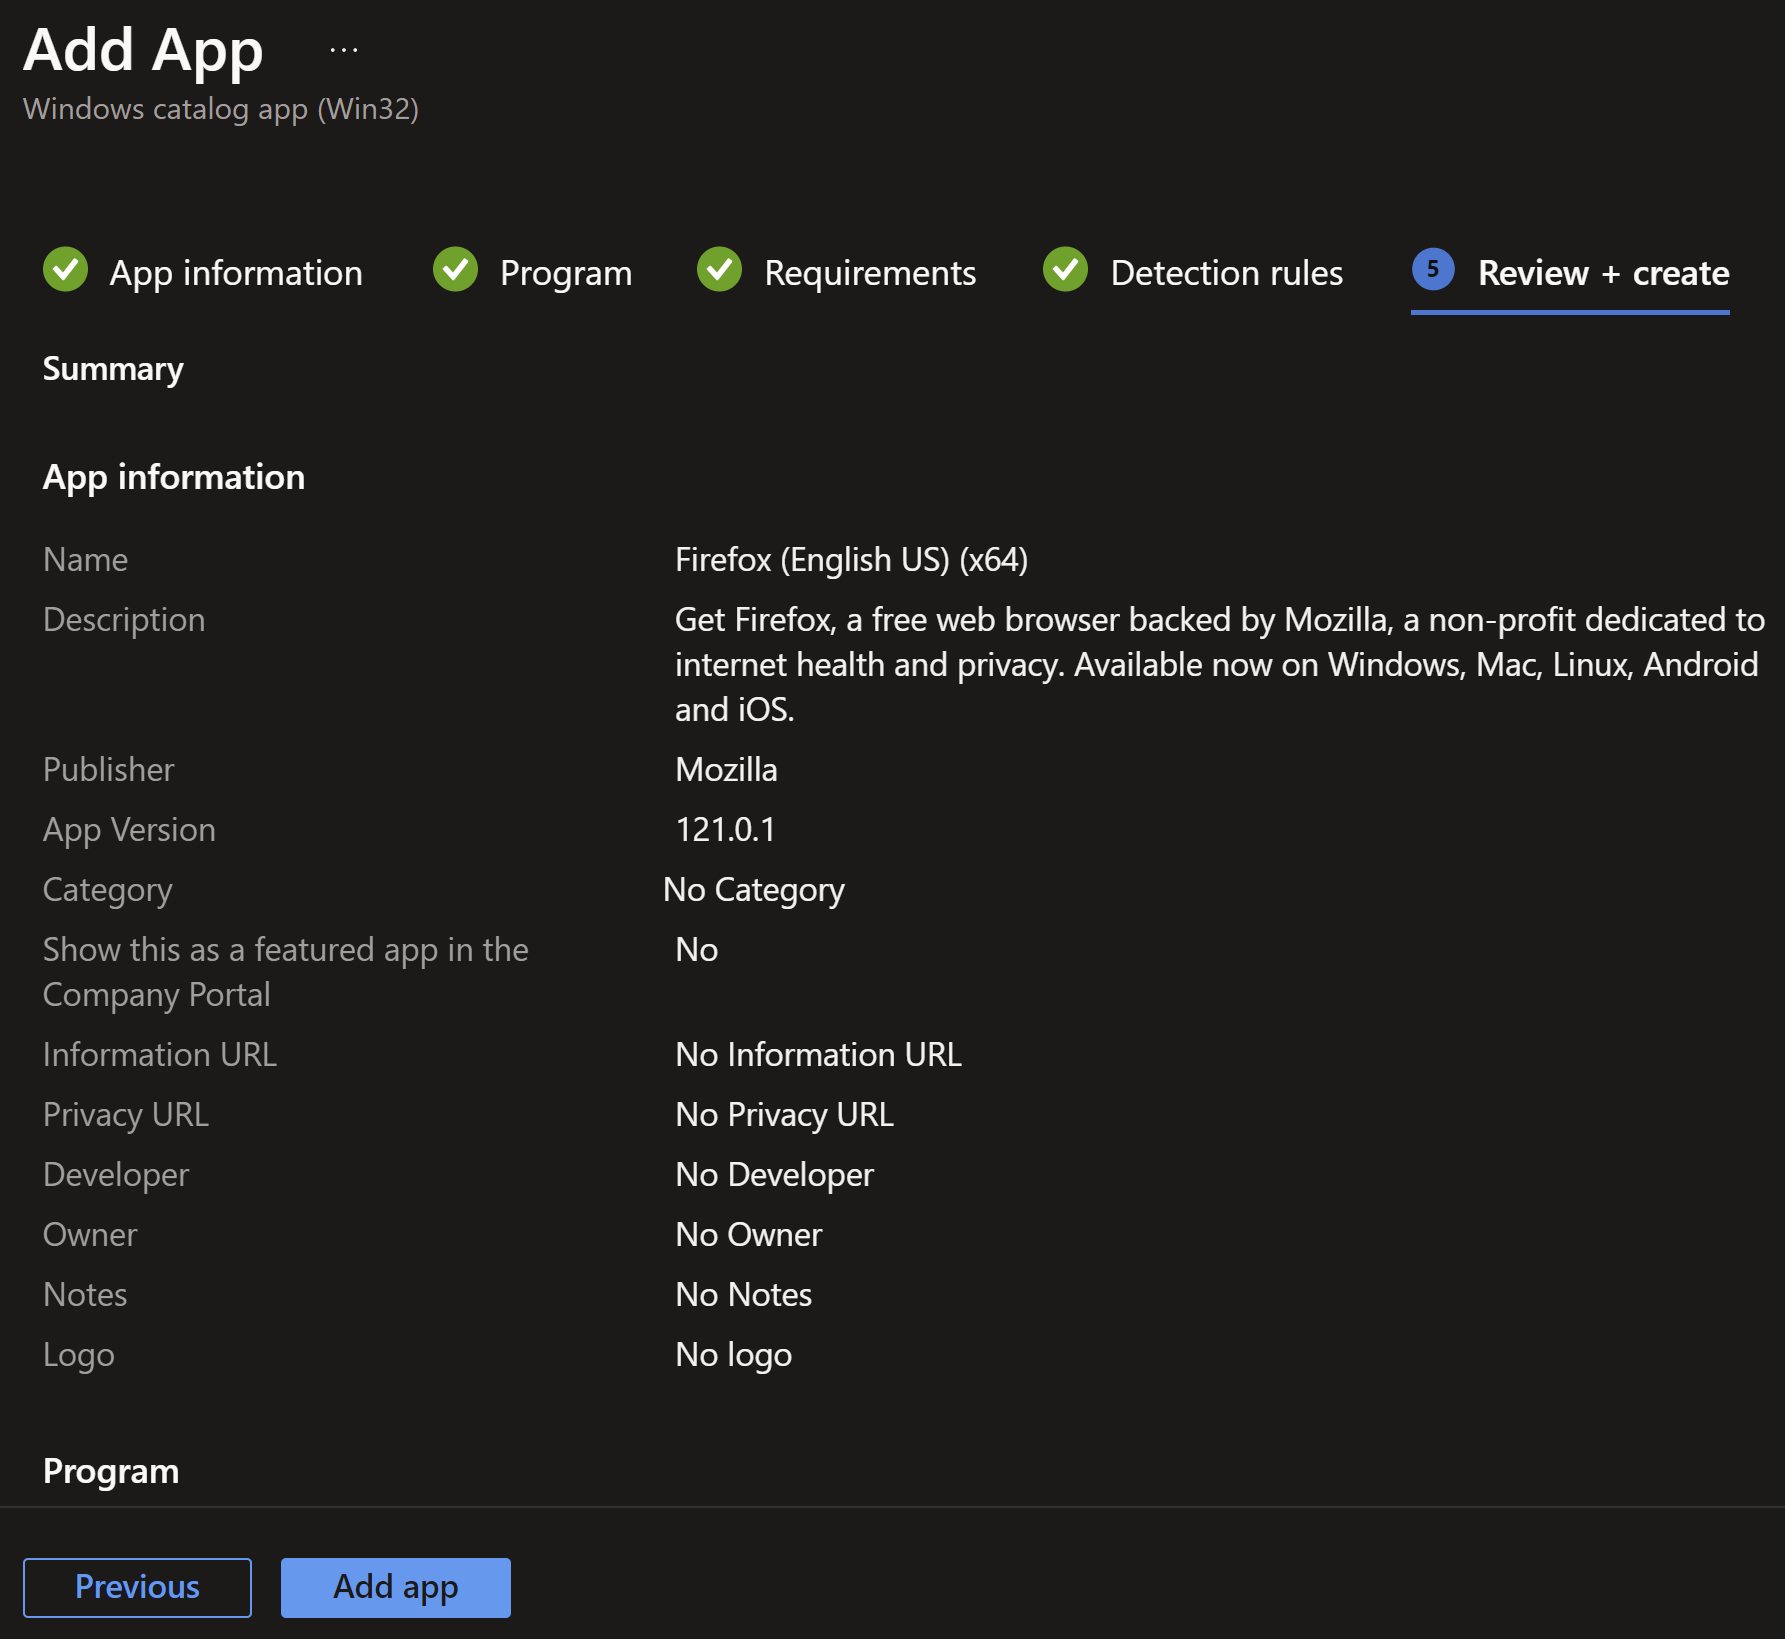
Task: Click the App Version field label
Action: click(129, 829)
